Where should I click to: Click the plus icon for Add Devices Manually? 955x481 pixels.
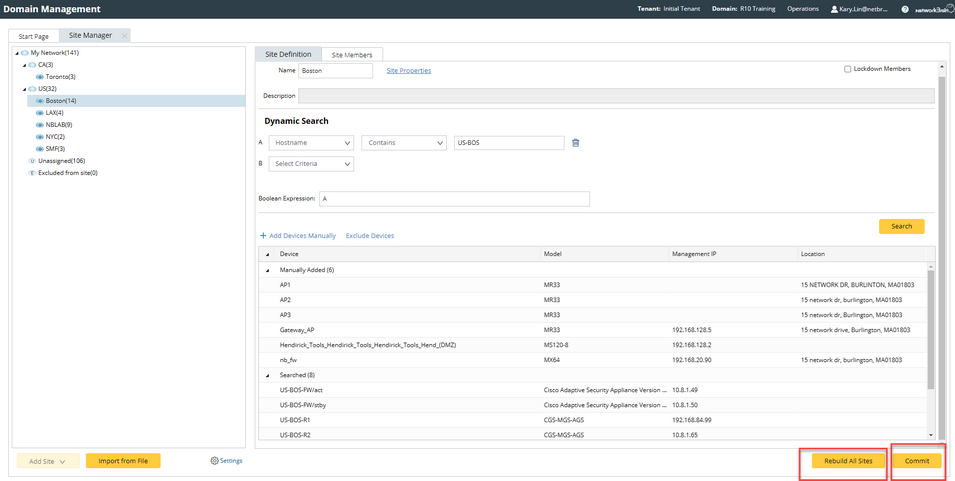[263, 236]
